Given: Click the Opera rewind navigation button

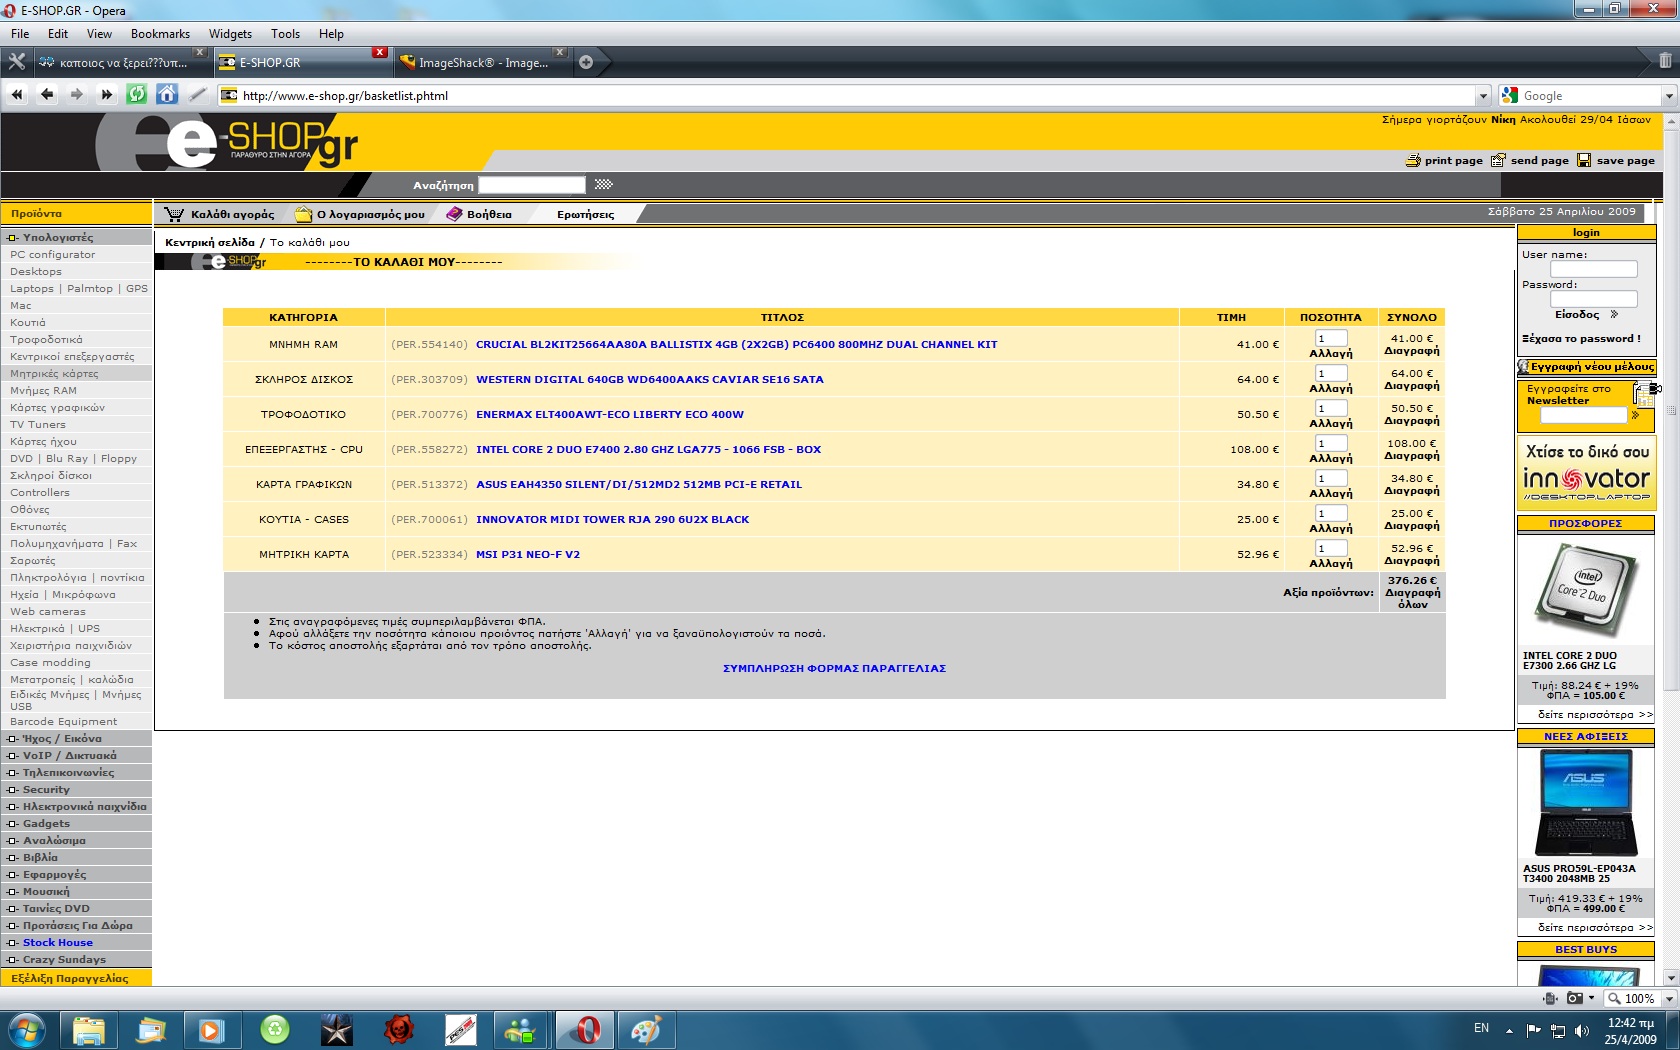Looking at the screenshot, I should (x=17, y=95).
